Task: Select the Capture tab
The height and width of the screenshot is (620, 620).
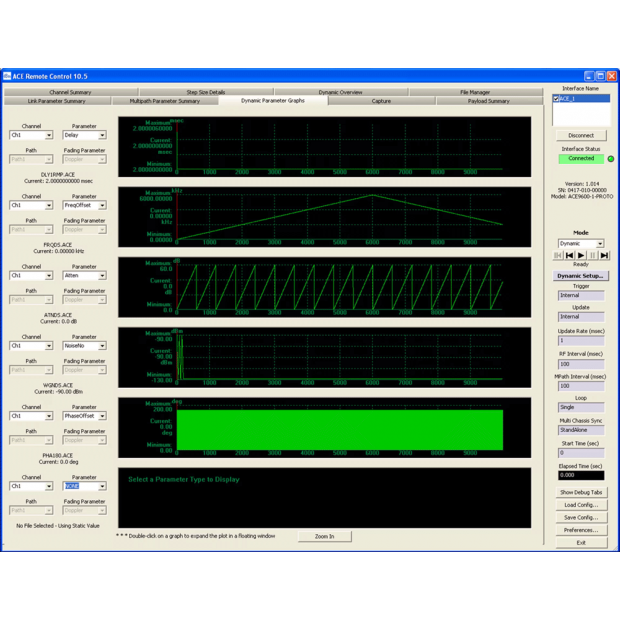Action: point(381,101)
